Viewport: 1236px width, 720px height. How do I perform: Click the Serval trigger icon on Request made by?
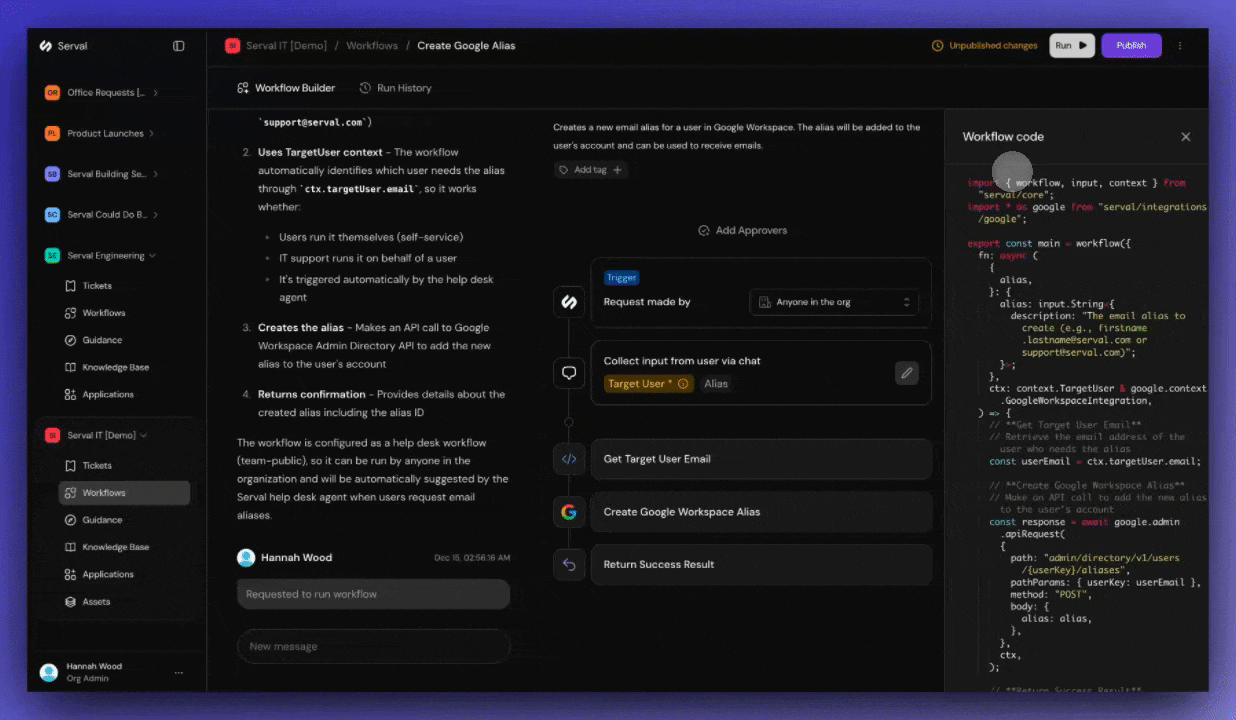[569, 301]
